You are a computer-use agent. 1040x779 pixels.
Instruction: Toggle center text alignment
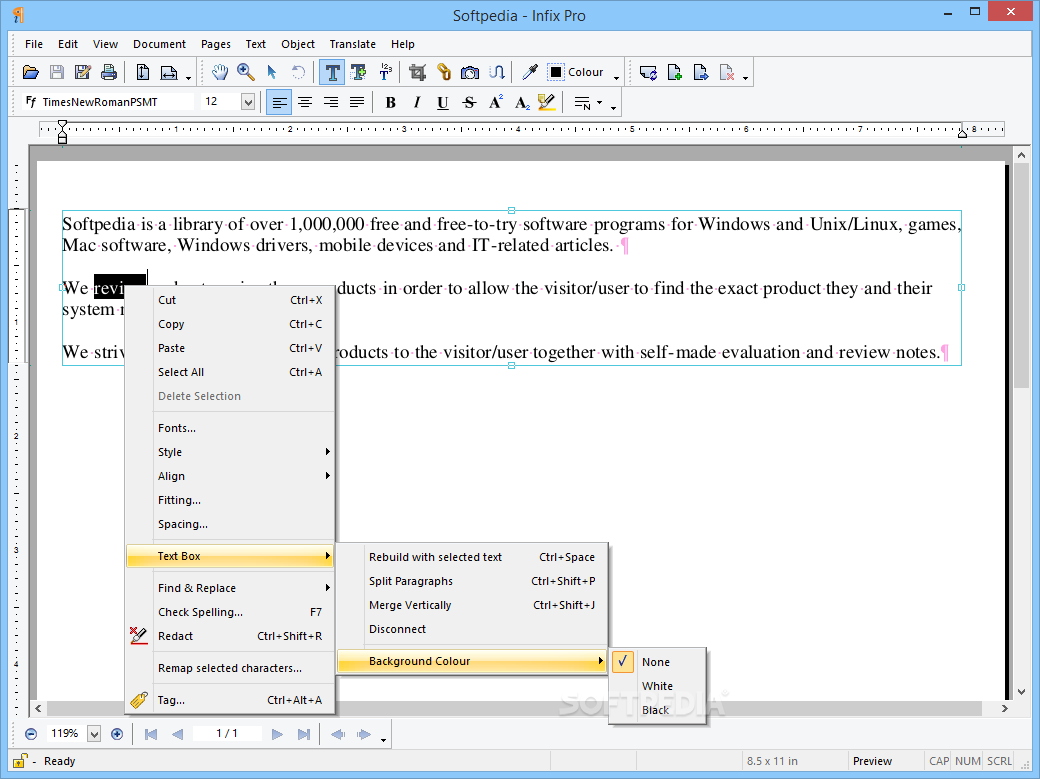coord(305,103)
